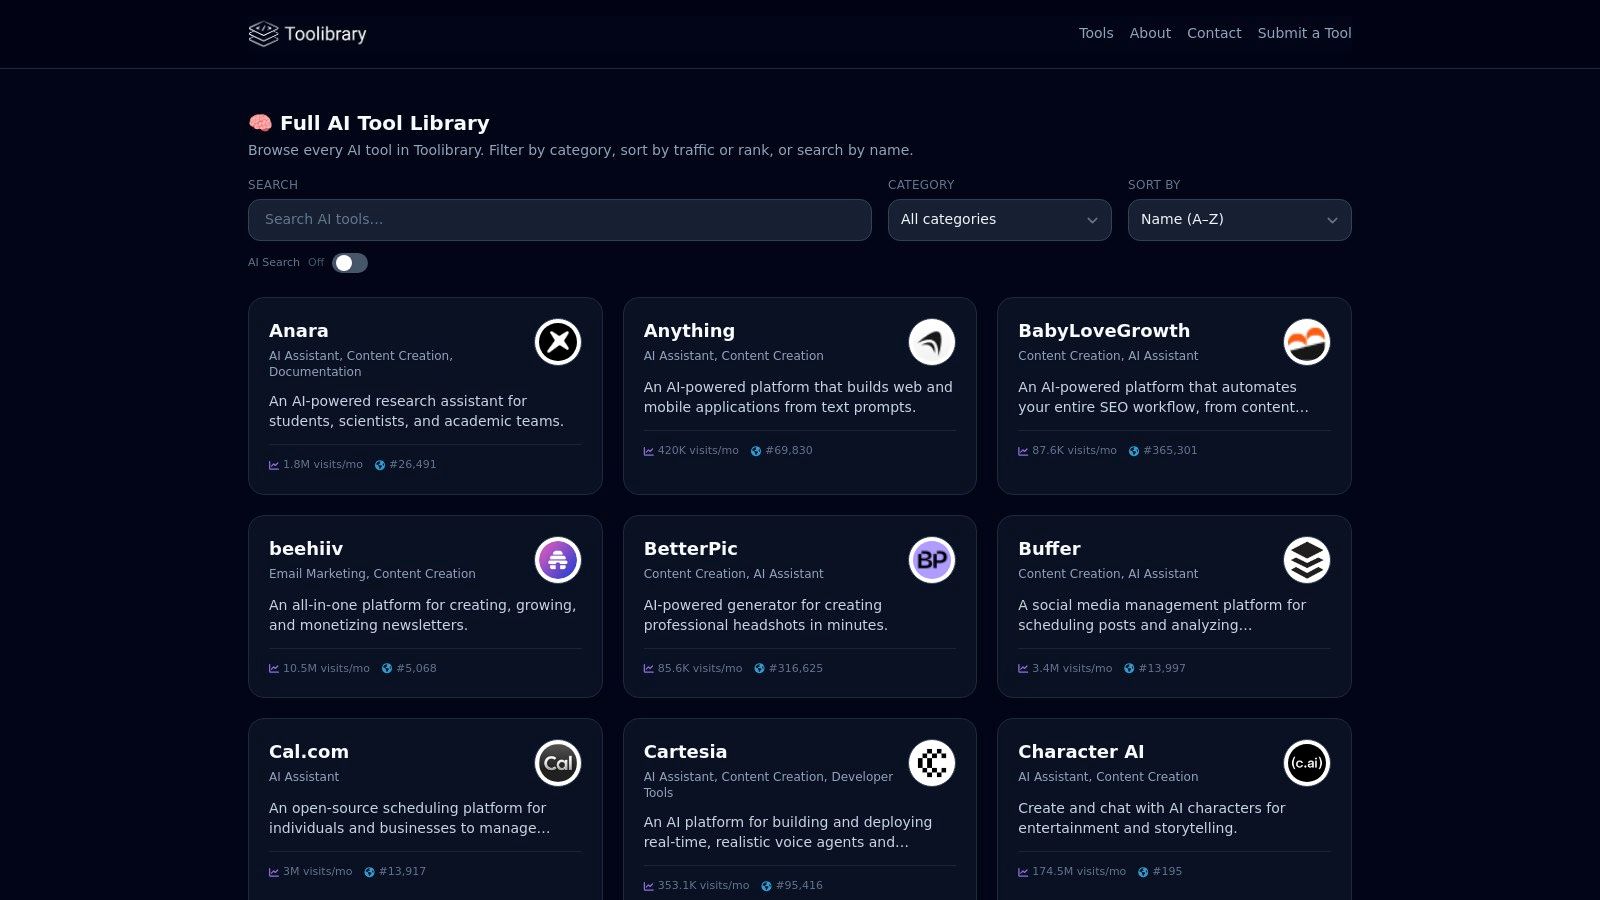1600x900 pixels.
Task: Click the traffic chart icon on Buffer card
Action: (1023, 669)
